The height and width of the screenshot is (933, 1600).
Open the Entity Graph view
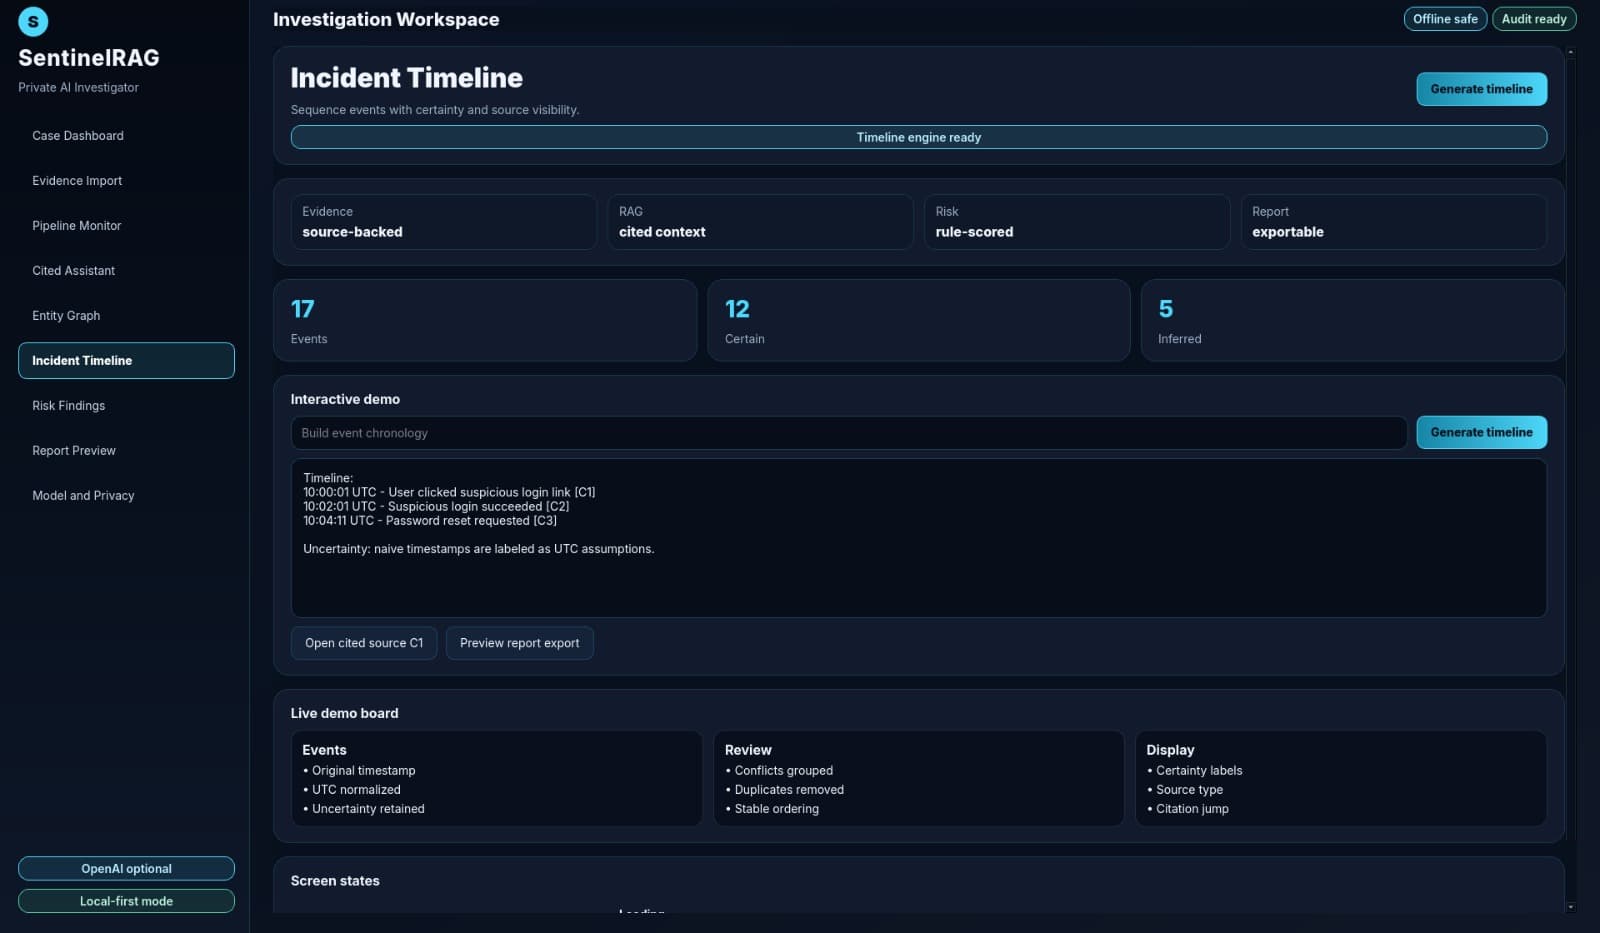[x=126, y=316]
